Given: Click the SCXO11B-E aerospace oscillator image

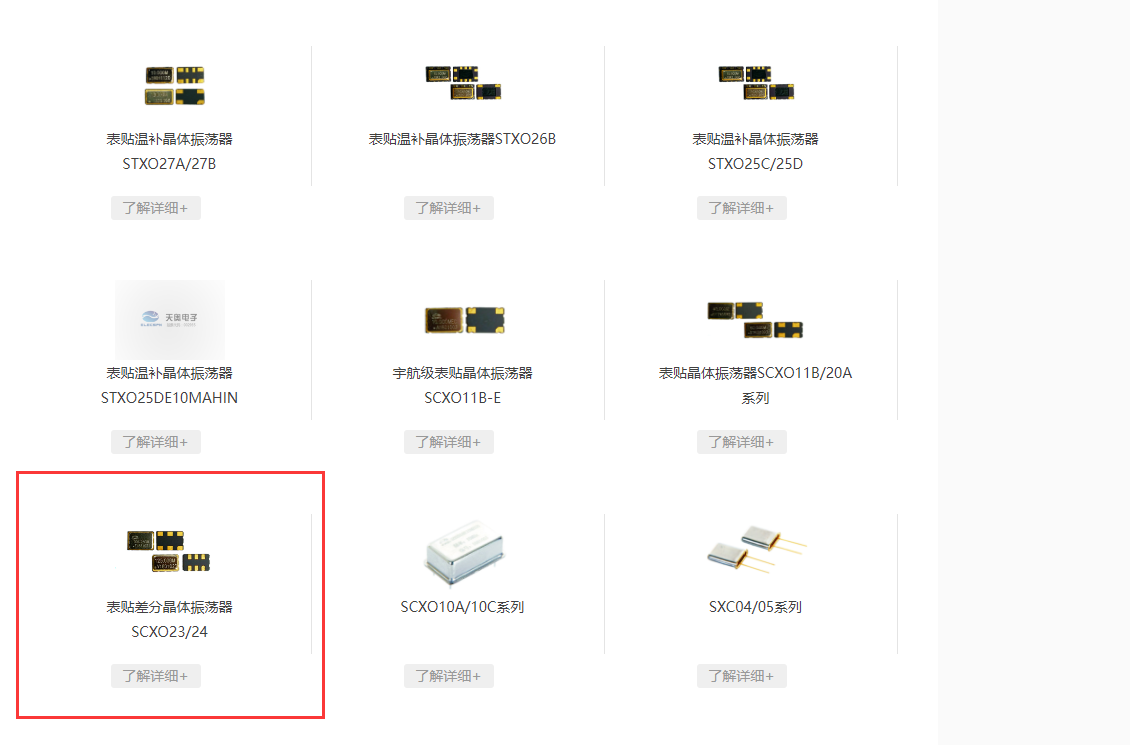Looking at the screenshot, I should pyautogui.click(x=464, y=320).
